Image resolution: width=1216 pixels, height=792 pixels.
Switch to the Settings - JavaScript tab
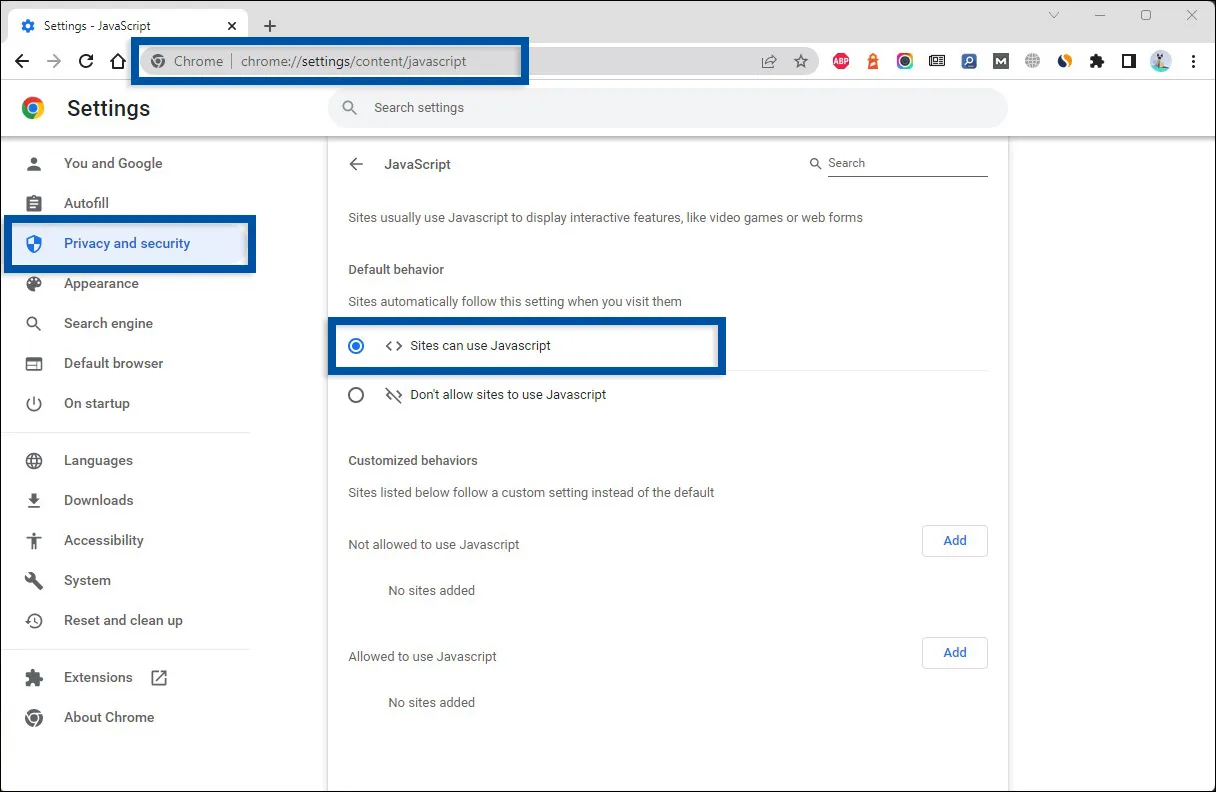coord(130,25)
